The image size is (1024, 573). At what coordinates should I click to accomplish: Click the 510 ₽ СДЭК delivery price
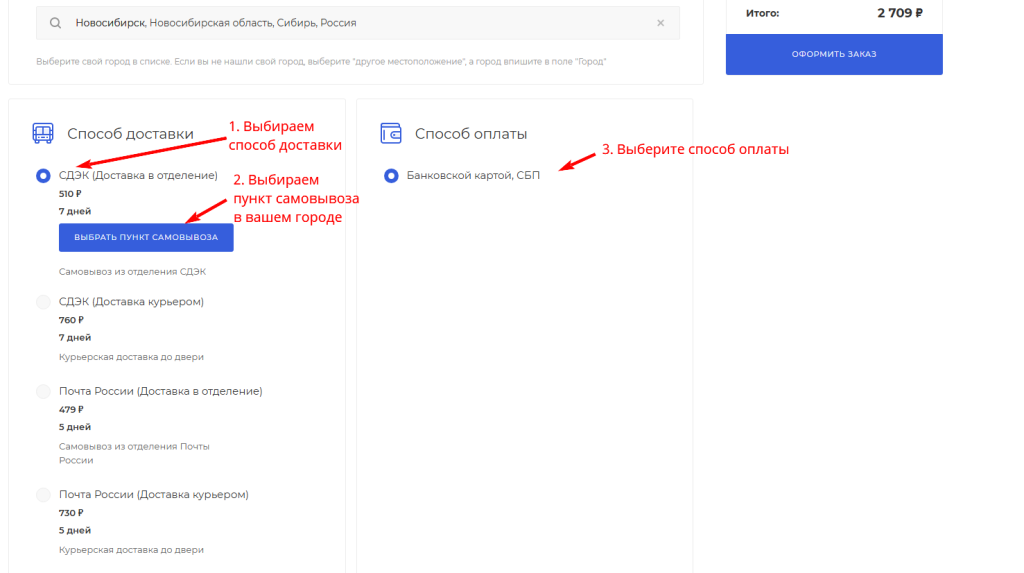70,194
